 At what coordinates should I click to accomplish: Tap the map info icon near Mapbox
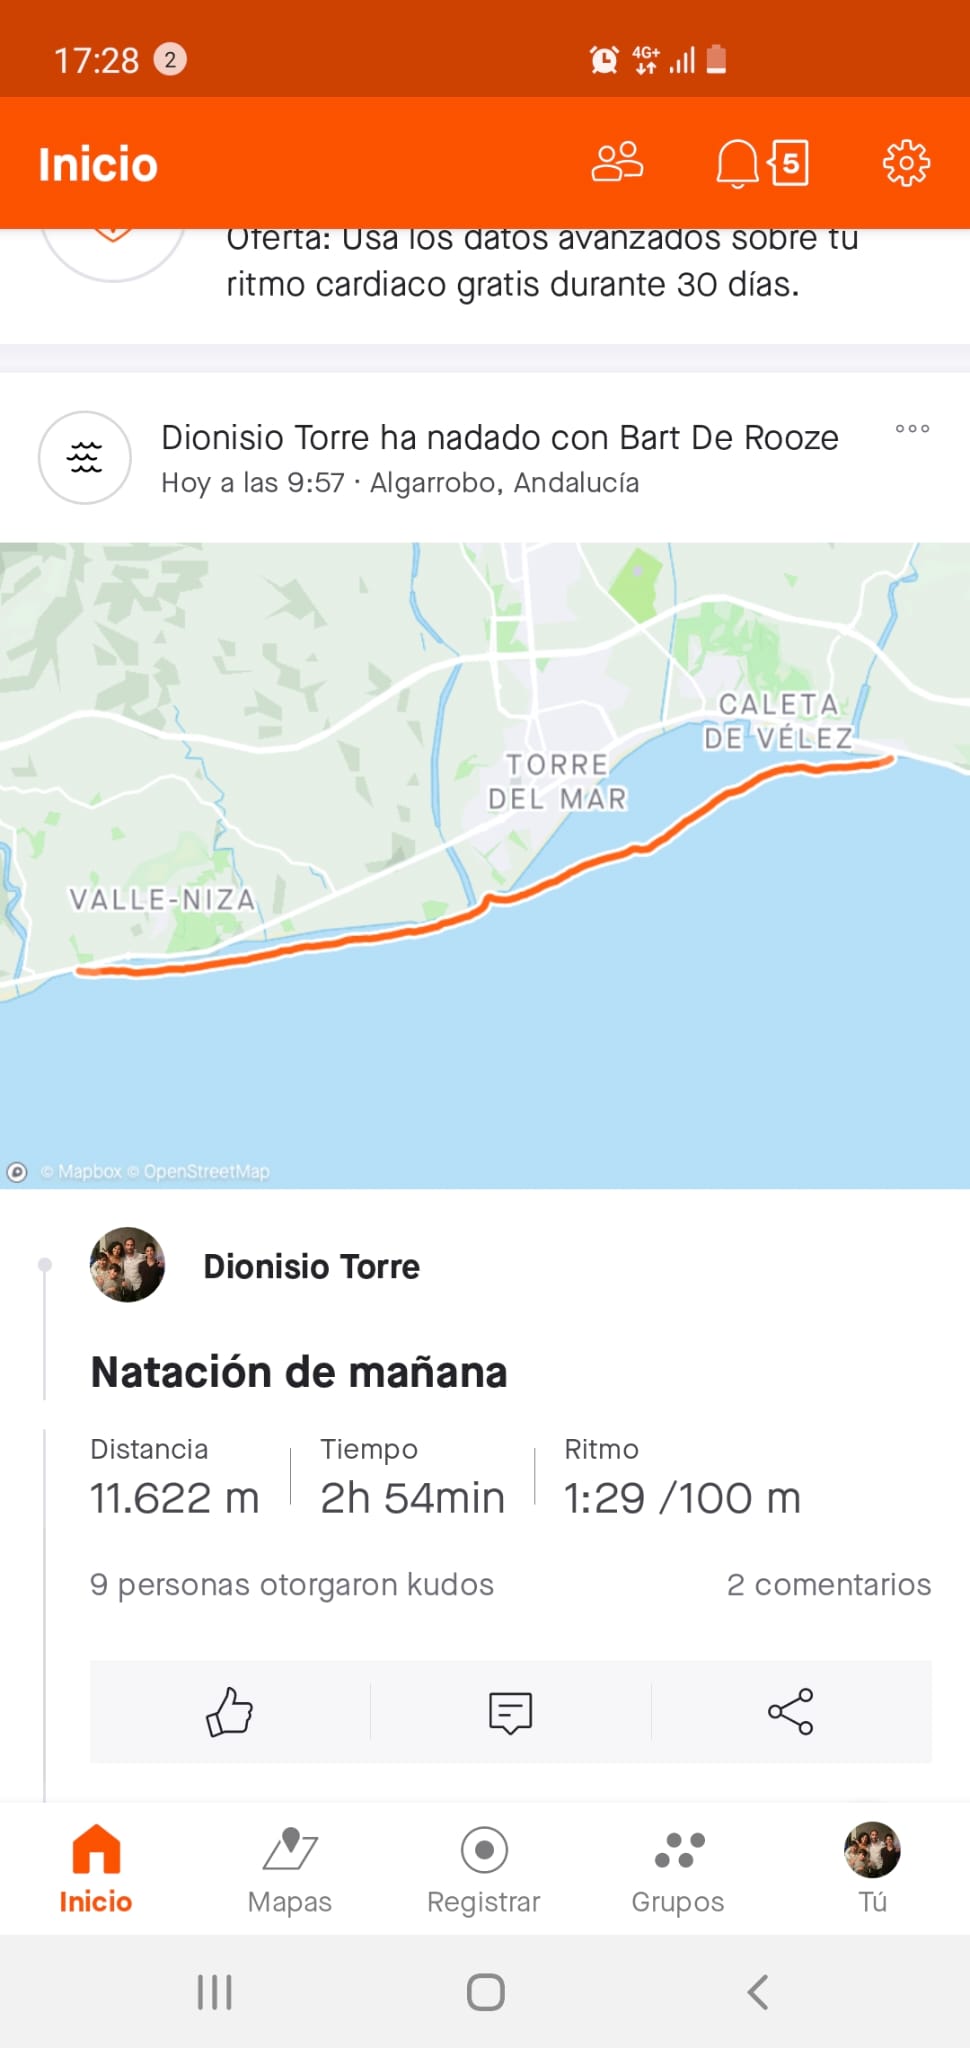(x=17, y=1172)
